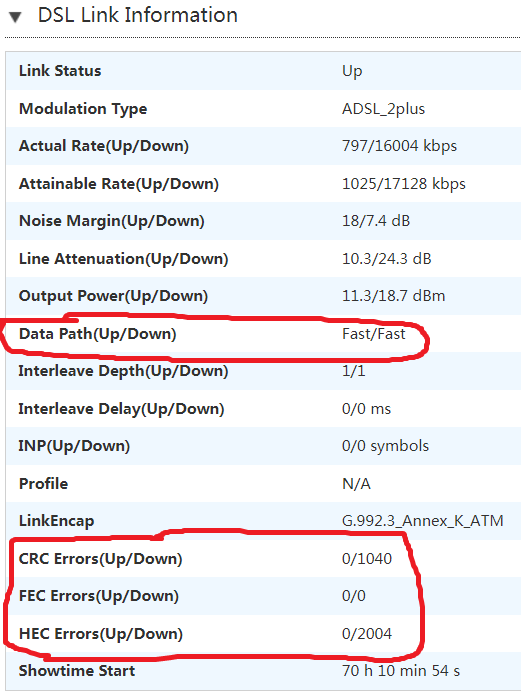Select the Link Status label
This screenshot has height=697, width=521.
[x=60, y=71]
